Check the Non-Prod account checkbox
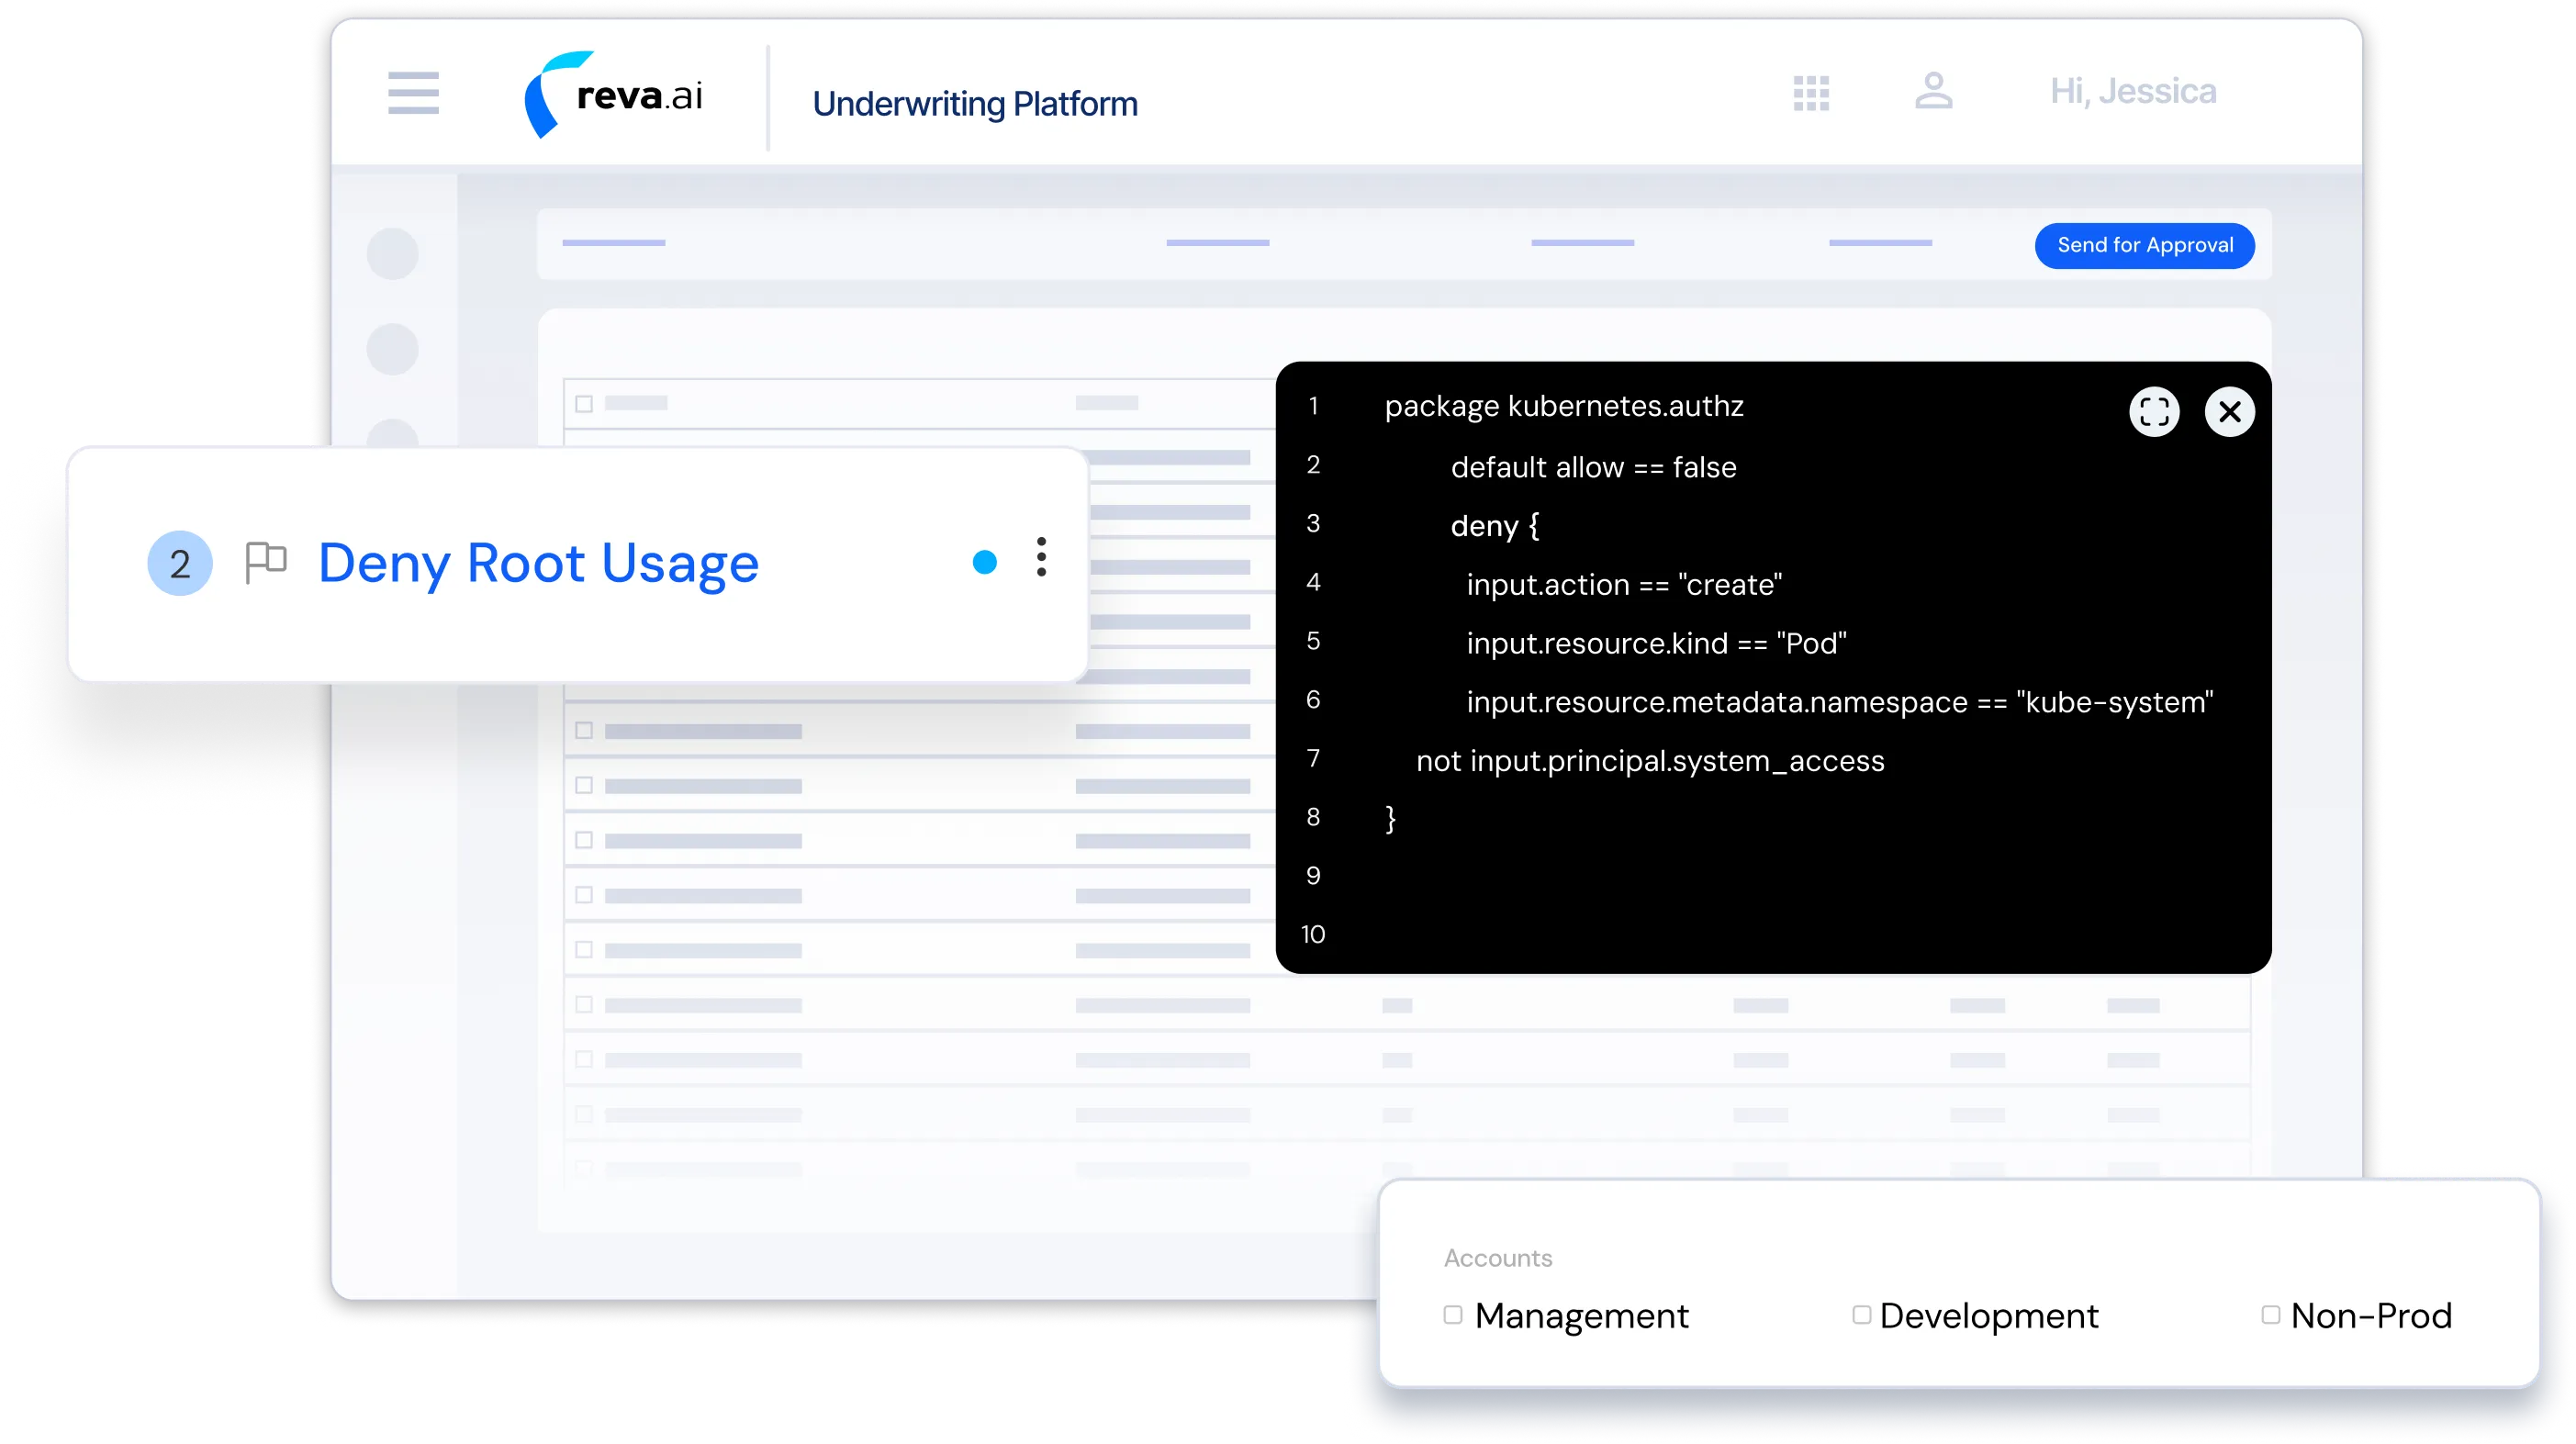The image size is (2576, 1444). tap(2270, 1315)
